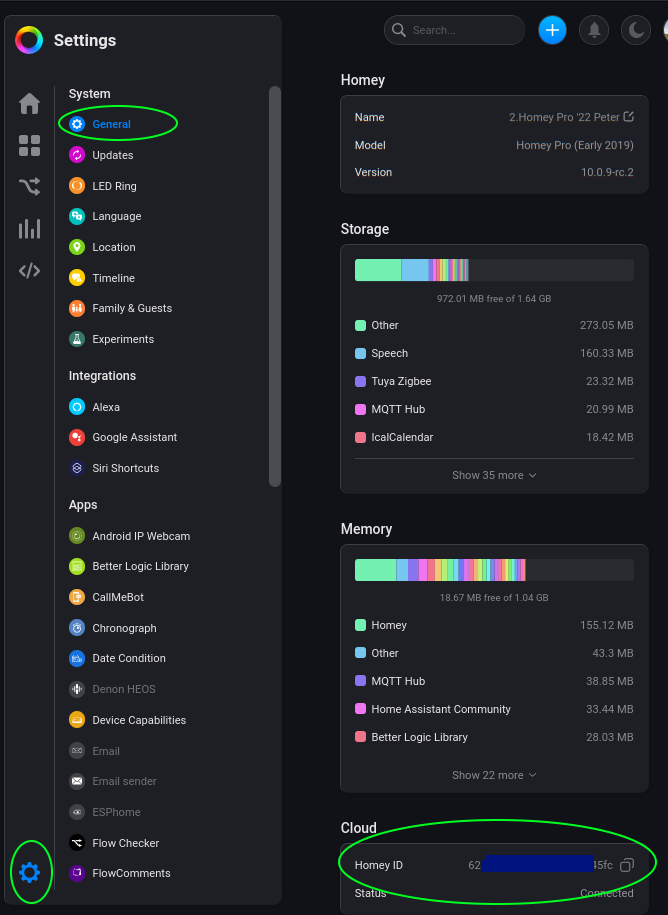Click the Search input field
This screenshot has height=915, width=668.
[454, 30]
